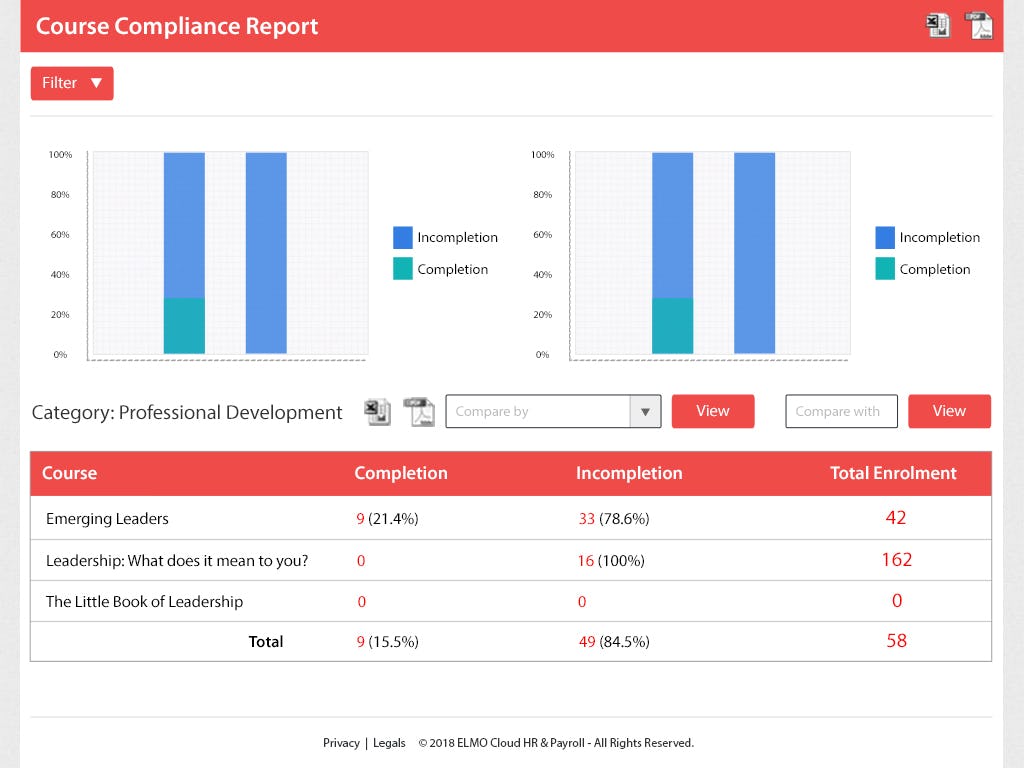
Task: Export Professional Development category to PDF
Action: (419, 412)
